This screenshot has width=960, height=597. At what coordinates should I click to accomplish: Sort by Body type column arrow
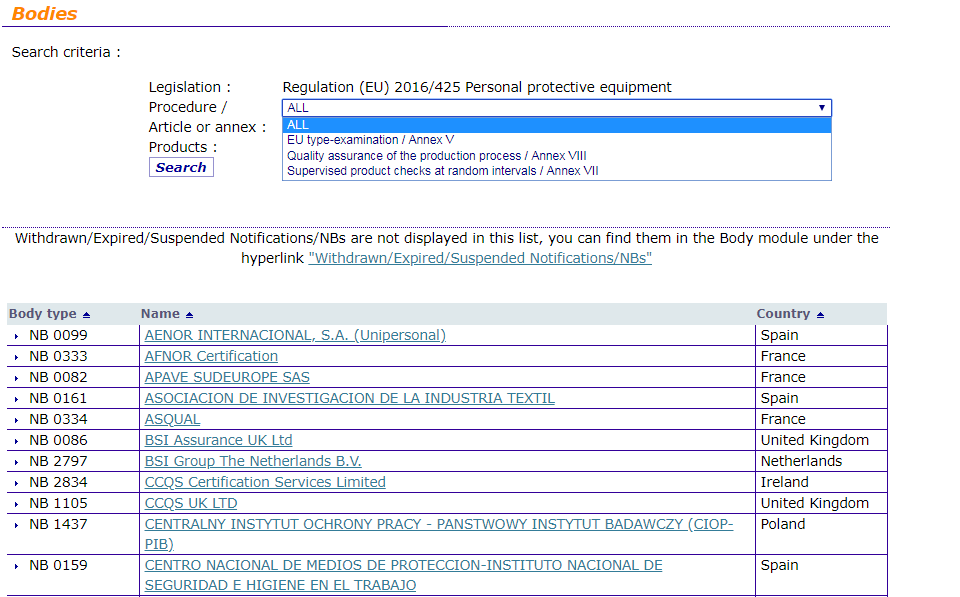pyautogui.click(x=86, y=315)
